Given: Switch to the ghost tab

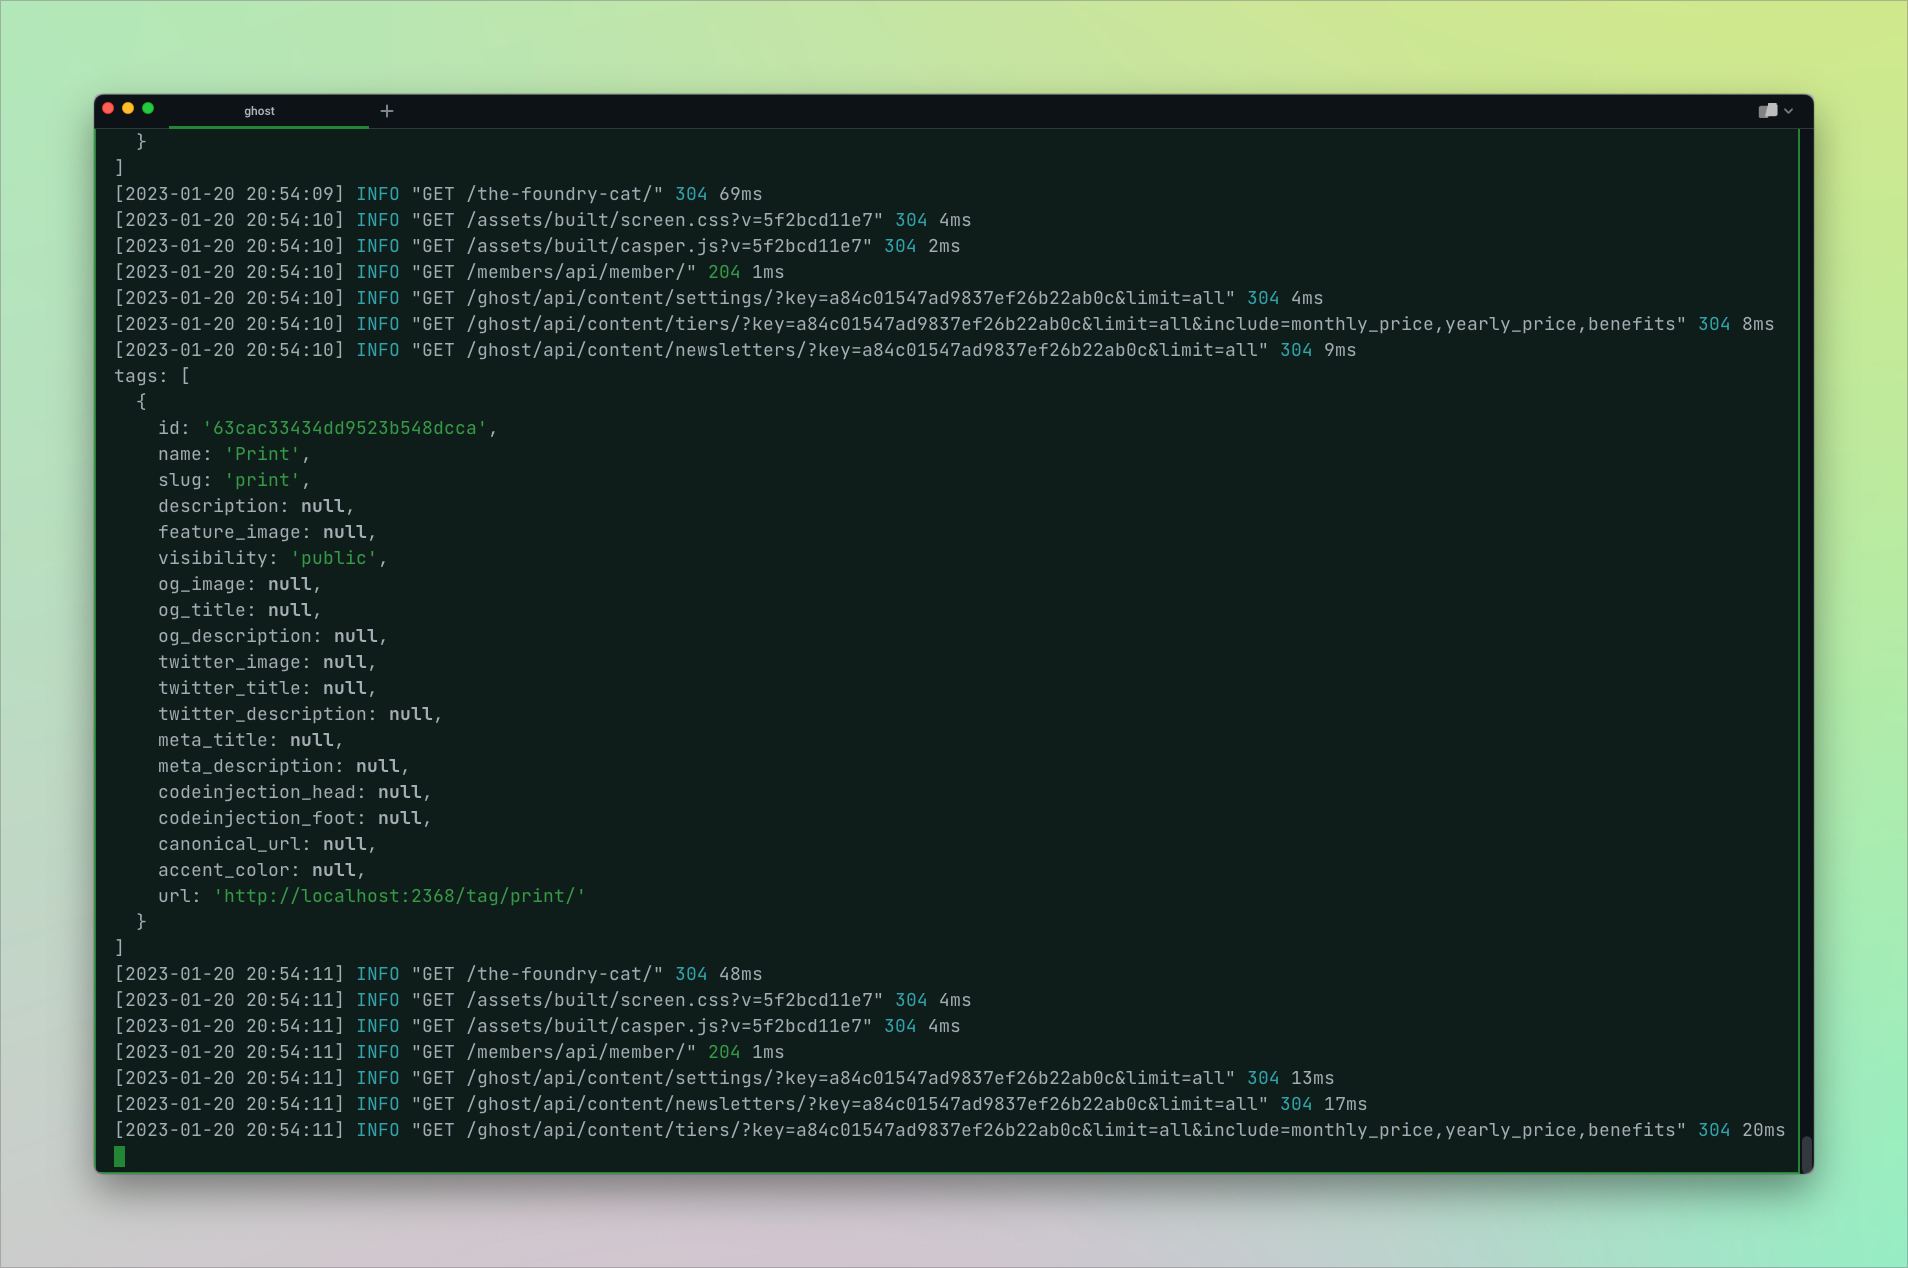Looking at the screenshot, I should point(258,111).
